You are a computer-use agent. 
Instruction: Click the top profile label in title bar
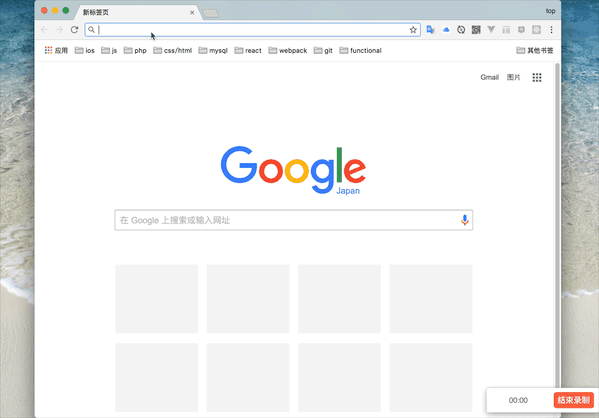(x=550, y=11)
